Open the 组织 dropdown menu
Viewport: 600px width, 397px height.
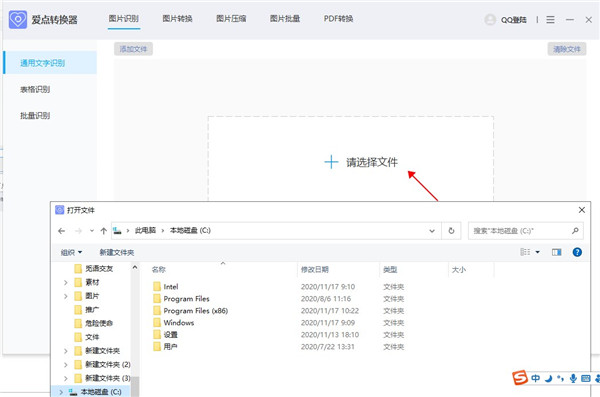point(71,252)
